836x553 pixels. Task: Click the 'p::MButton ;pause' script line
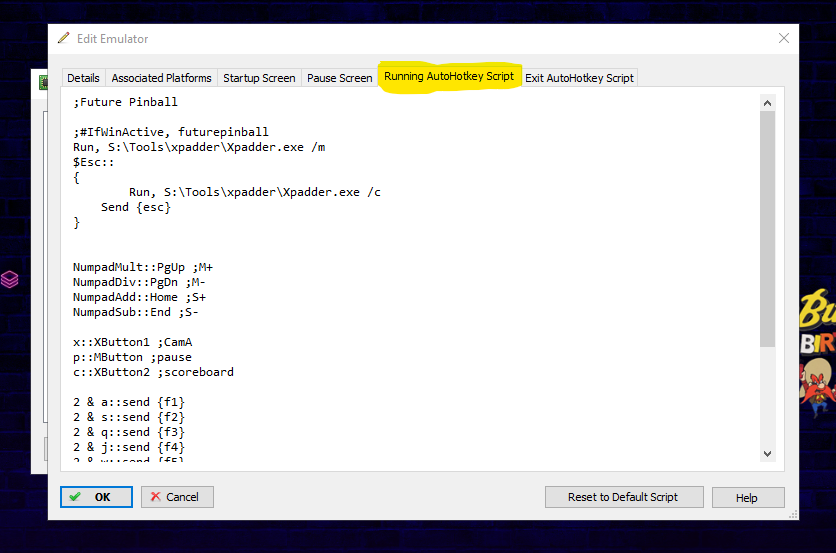pos(132,357)
